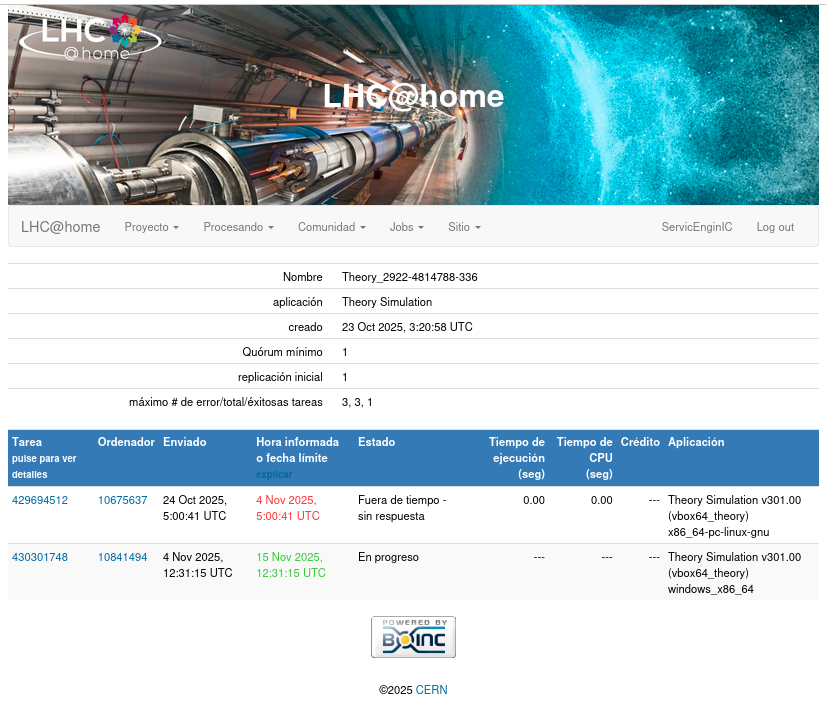Expand the Proyecto dropdown menu
826x703 pixels.
[x=151, y=227]
